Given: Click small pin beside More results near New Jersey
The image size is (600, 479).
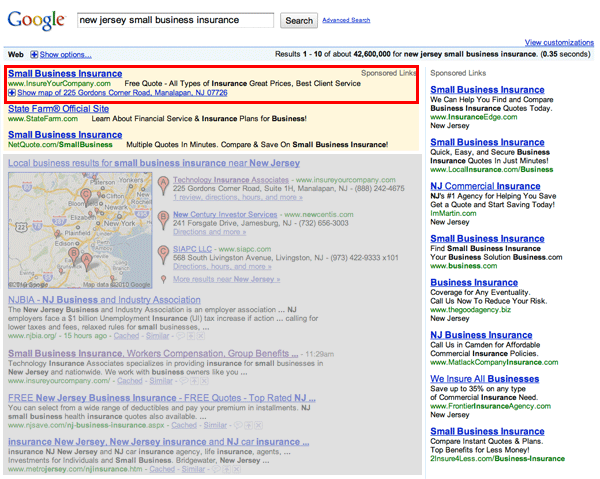Looking at the screenshot, I should tap(163, 279).
